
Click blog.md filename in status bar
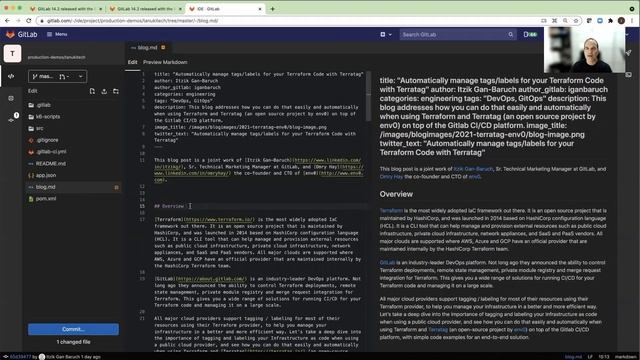point(573,357)
